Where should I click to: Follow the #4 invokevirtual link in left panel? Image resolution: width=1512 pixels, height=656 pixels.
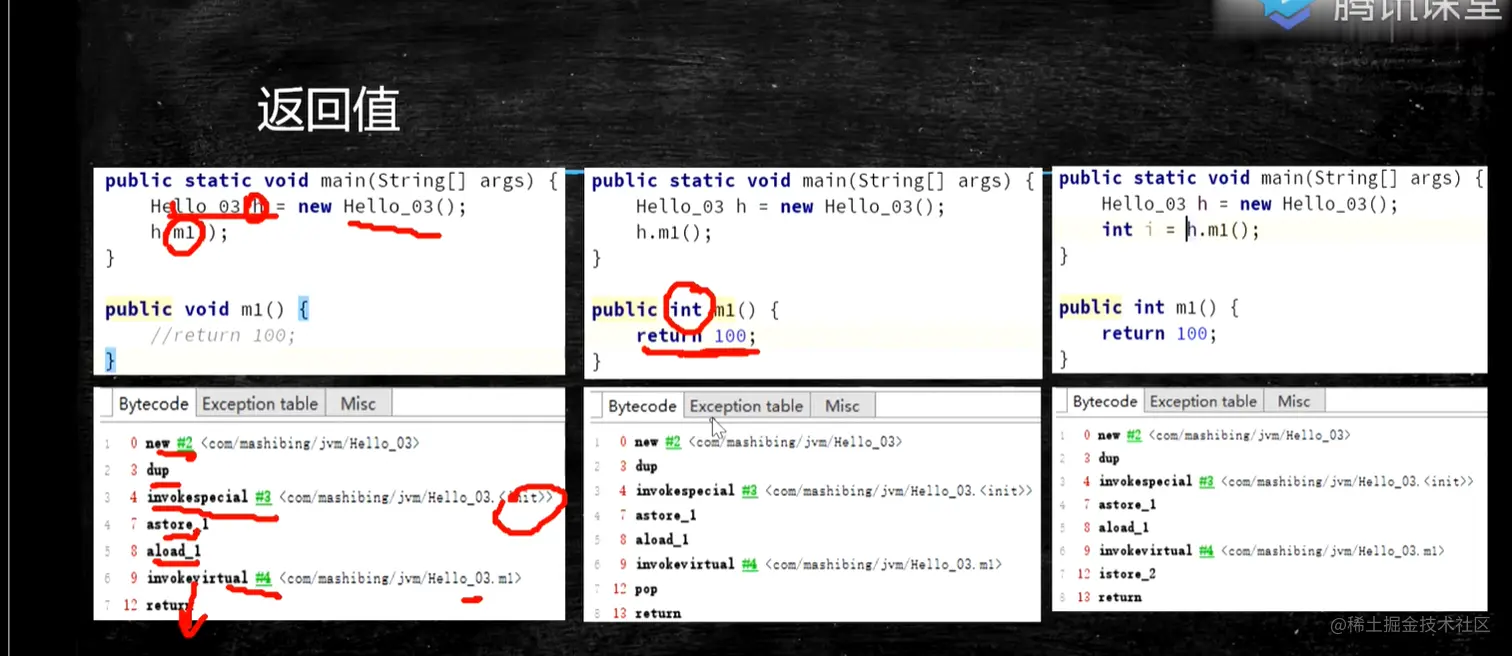pyautogui.click(x=263, y=578)
